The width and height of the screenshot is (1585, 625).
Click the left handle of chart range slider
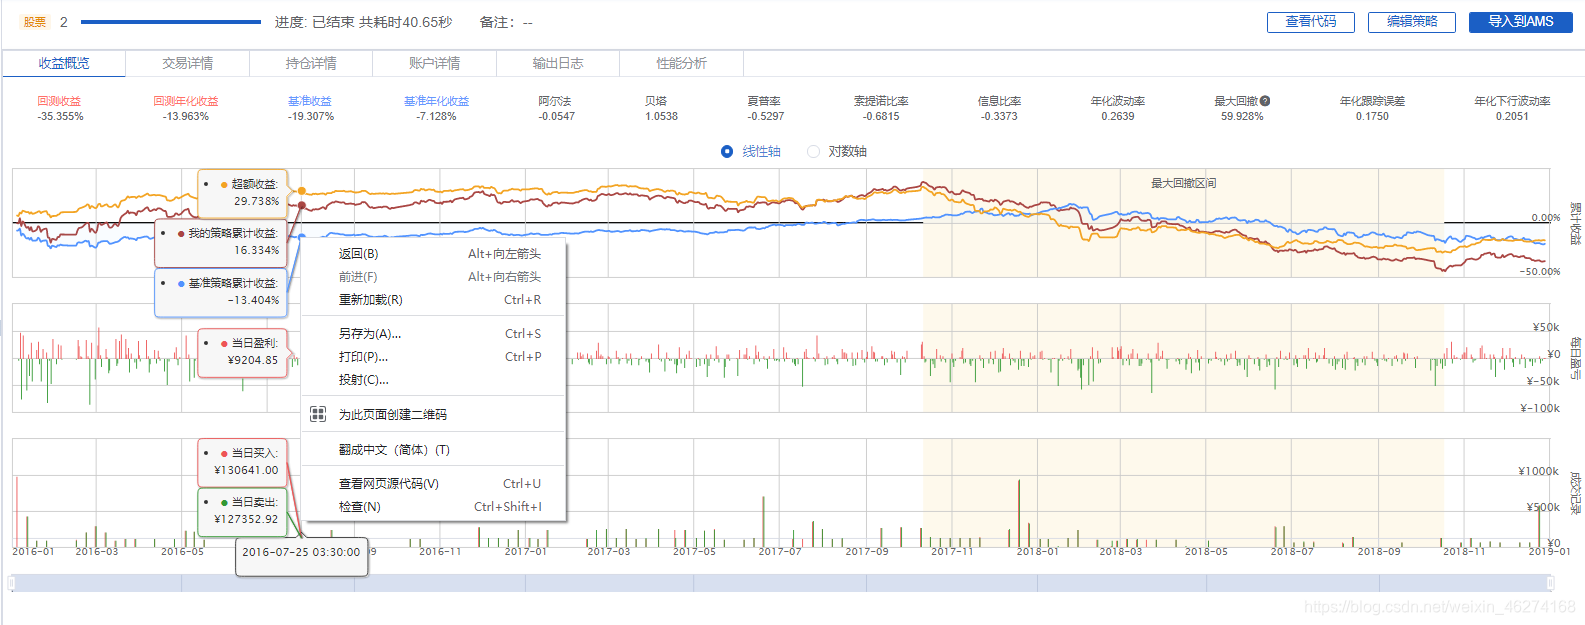coord(11,583)
